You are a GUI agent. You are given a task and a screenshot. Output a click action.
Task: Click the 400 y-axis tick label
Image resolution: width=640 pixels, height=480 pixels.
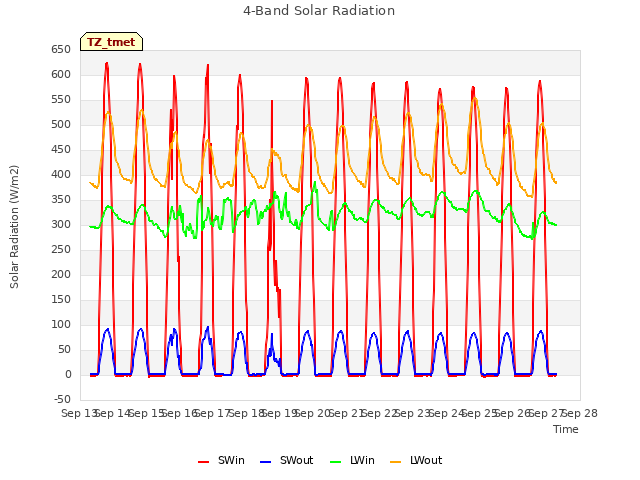tap(61, 175)
